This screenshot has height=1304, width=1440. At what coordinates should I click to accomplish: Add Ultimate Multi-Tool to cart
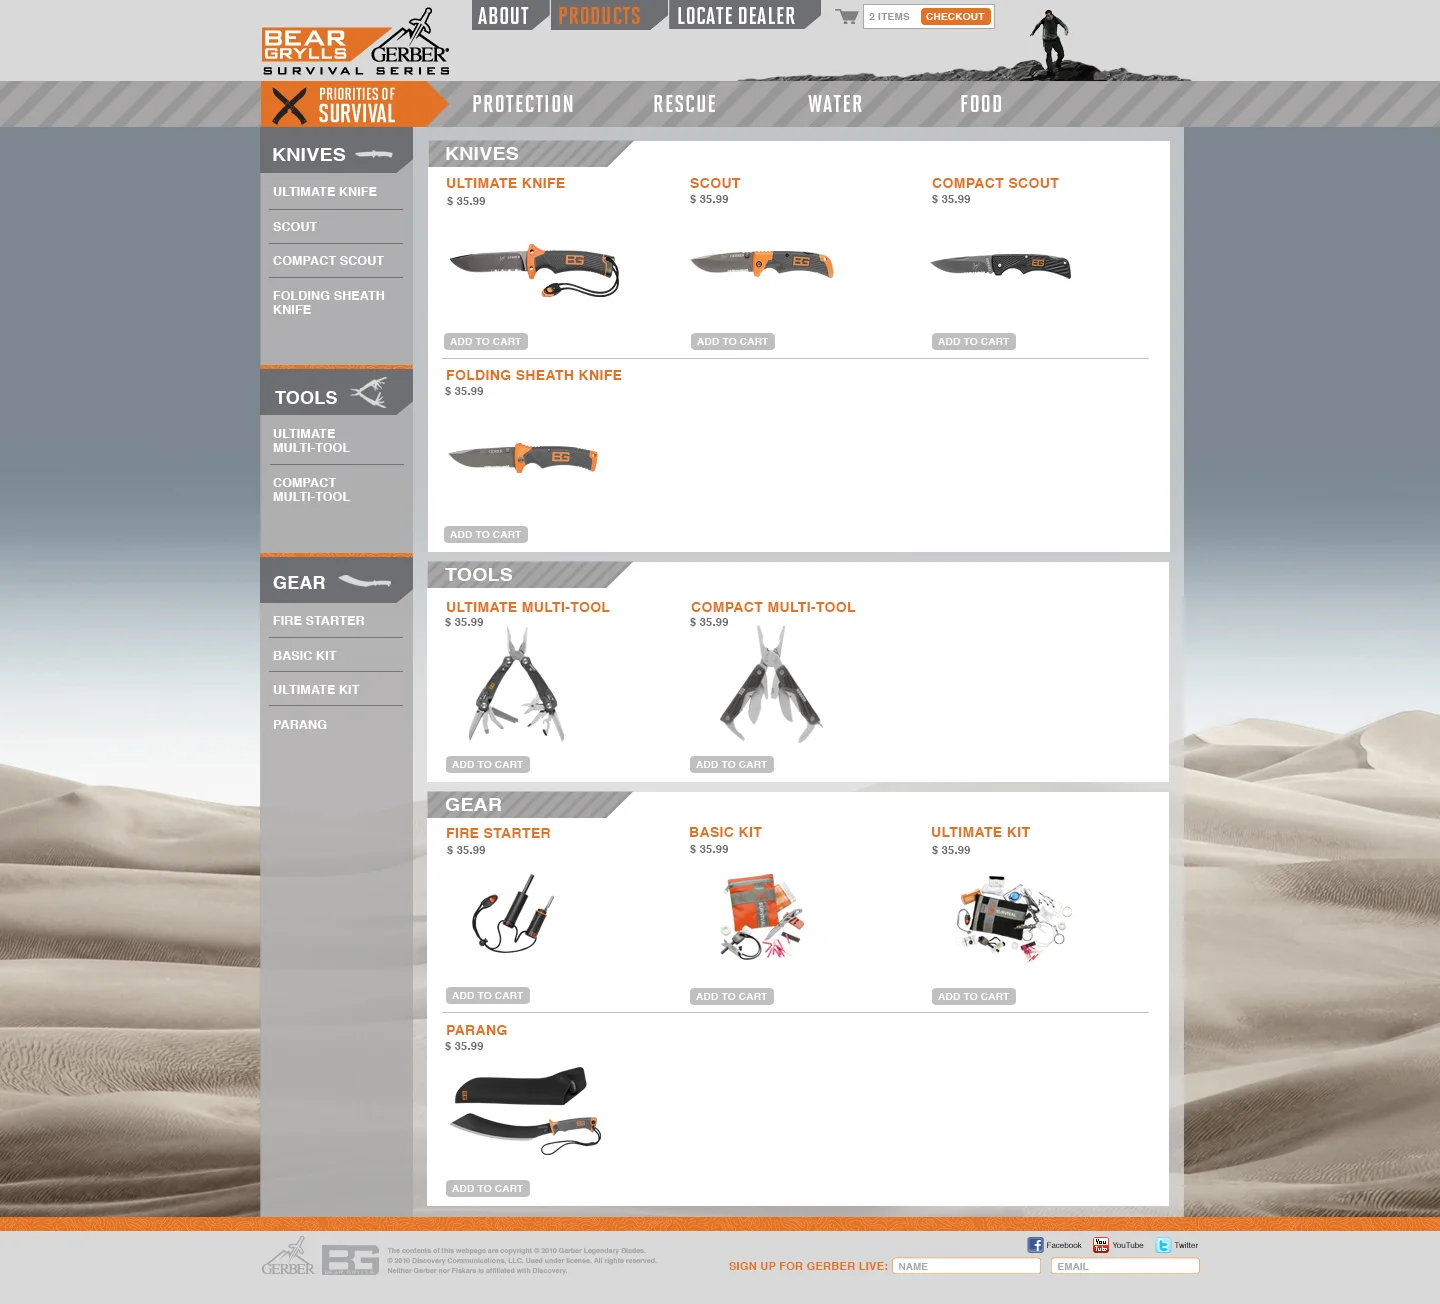click(488, 765)
